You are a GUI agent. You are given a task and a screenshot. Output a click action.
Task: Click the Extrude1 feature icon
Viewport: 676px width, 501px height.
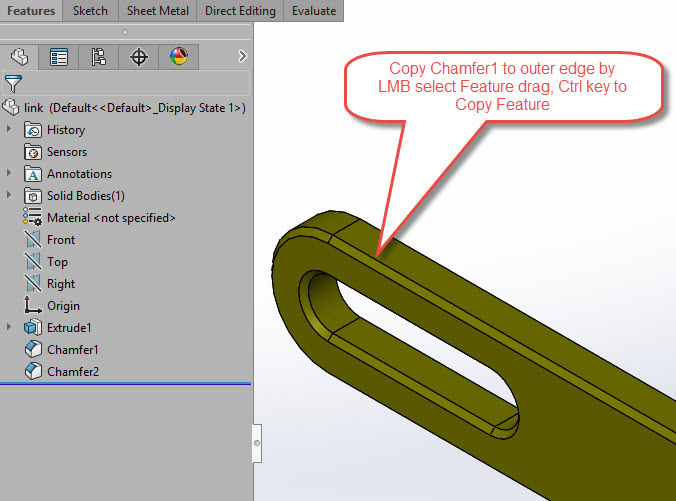coord(33,328)
